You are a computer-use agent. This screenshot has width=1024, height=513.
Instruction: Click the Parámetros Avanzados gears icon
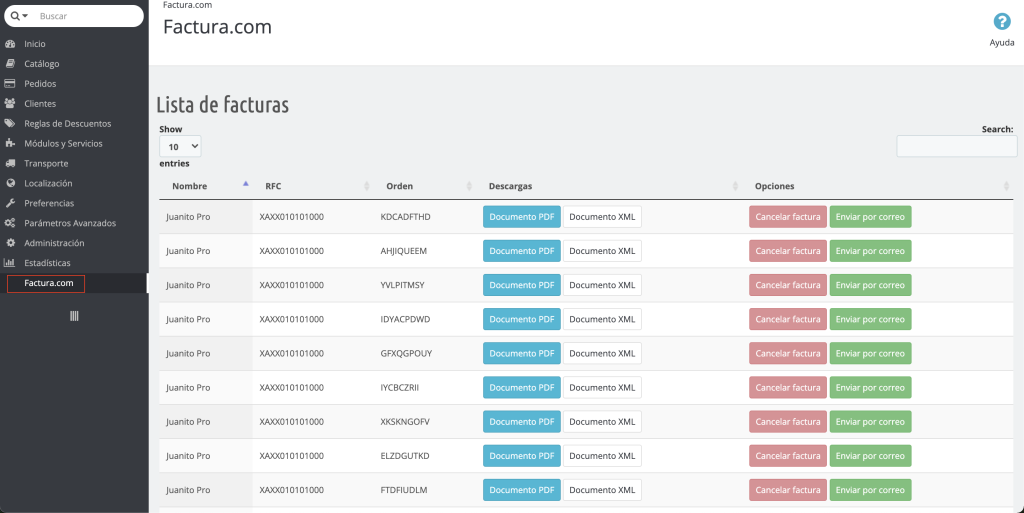click(x=10, y=223)
